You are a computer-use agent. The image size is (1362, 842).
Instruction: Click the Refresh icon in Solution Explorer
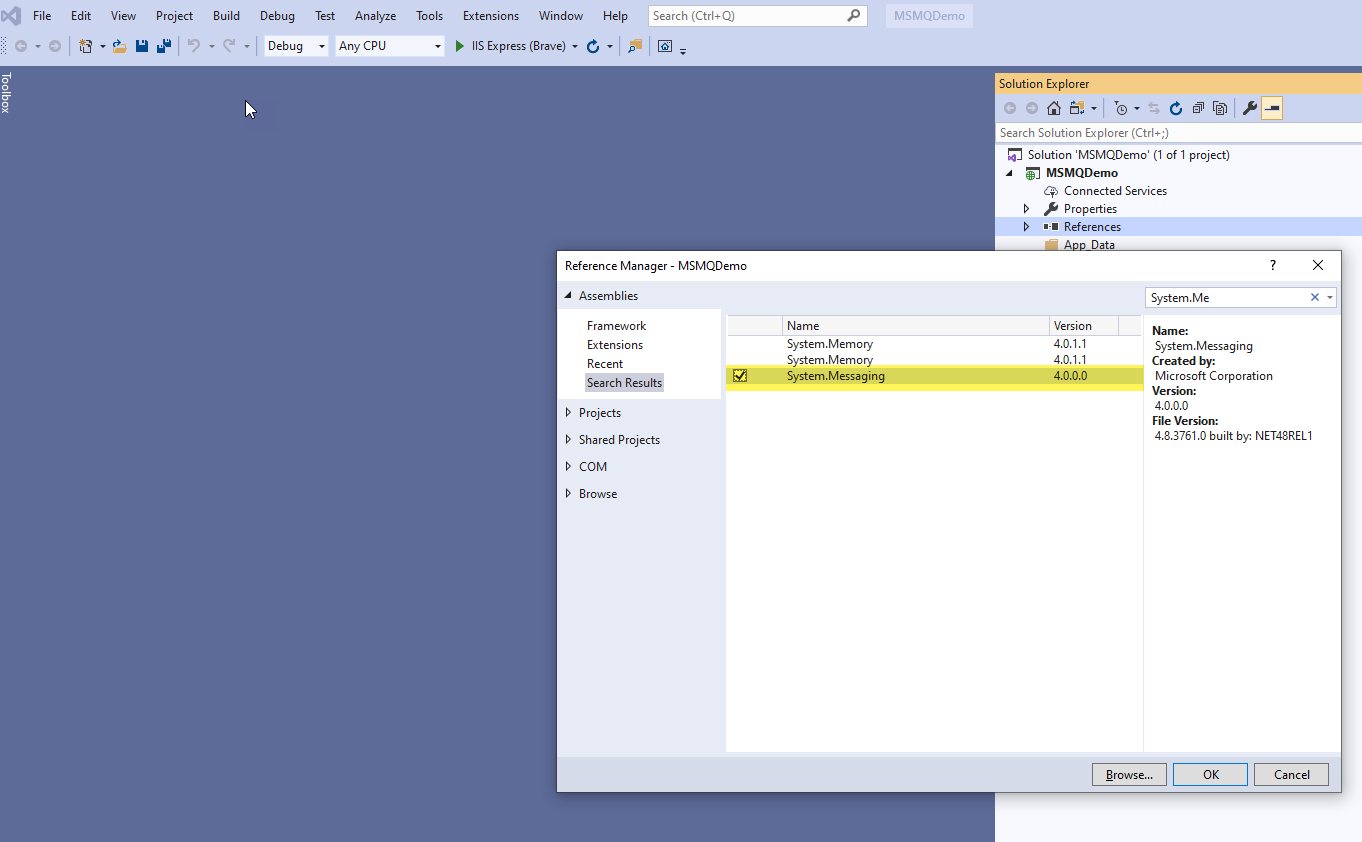tap(1175, 107)
